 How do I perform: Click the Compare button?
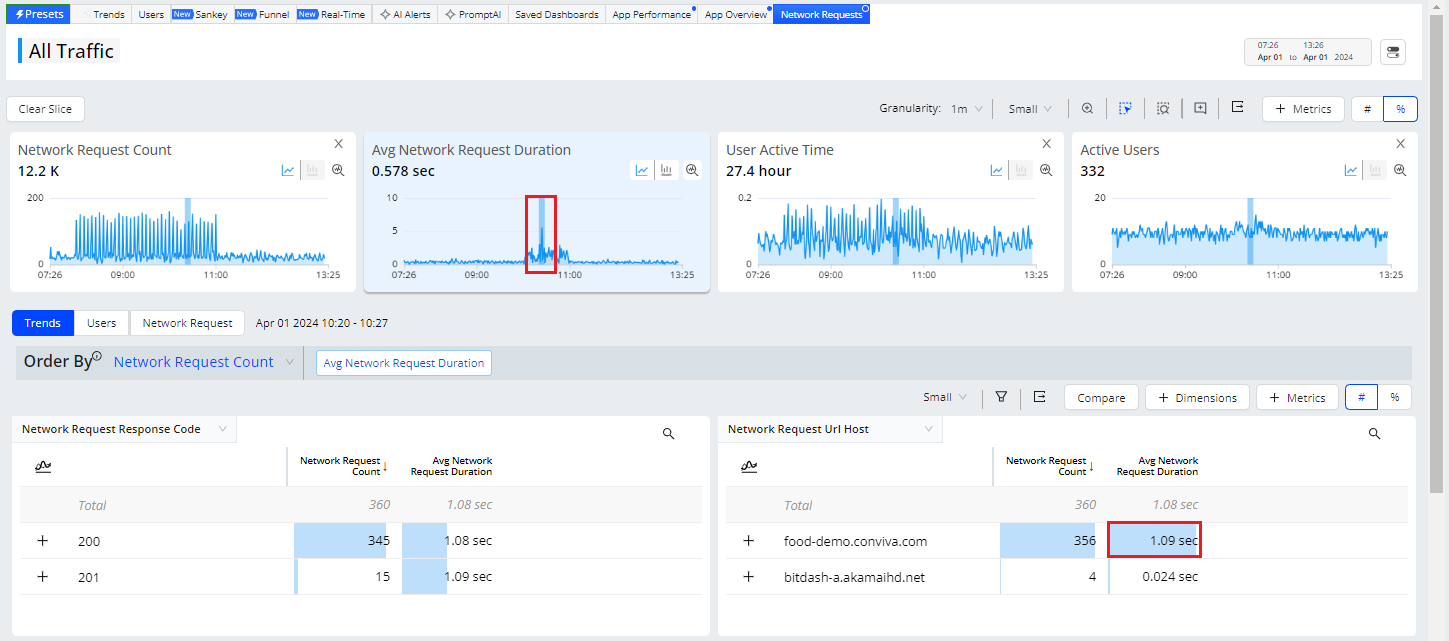1101,397
